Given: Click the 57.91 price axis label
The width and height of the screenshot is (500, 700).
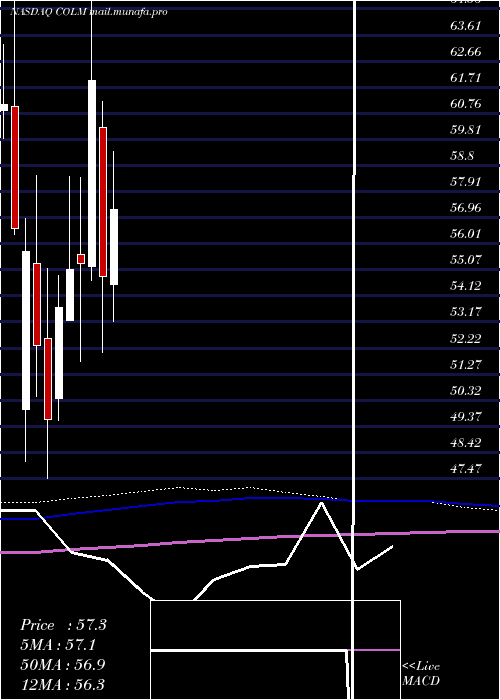Looking at the screenshot, I should pyautogui.click(x=466, y=182).
